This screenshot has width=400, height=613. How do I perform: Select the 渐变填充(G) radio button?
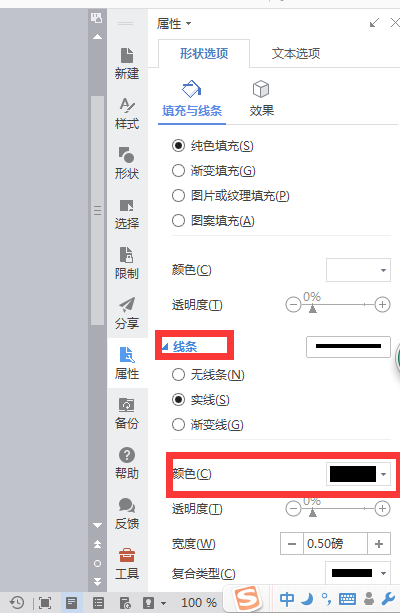179,170
